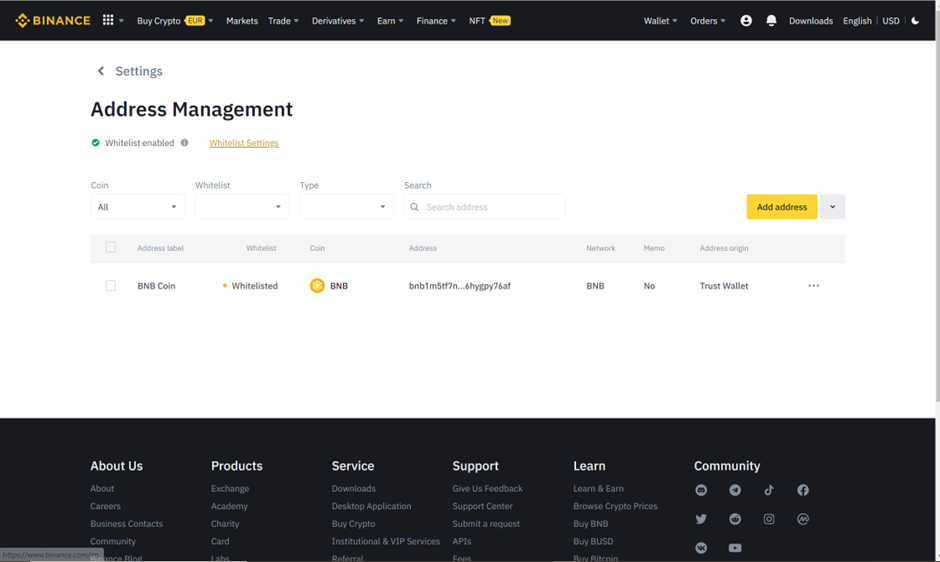Open the notifications bell
Screen dimensions: 940x562
pyautogui.click(x=771, y=20)
